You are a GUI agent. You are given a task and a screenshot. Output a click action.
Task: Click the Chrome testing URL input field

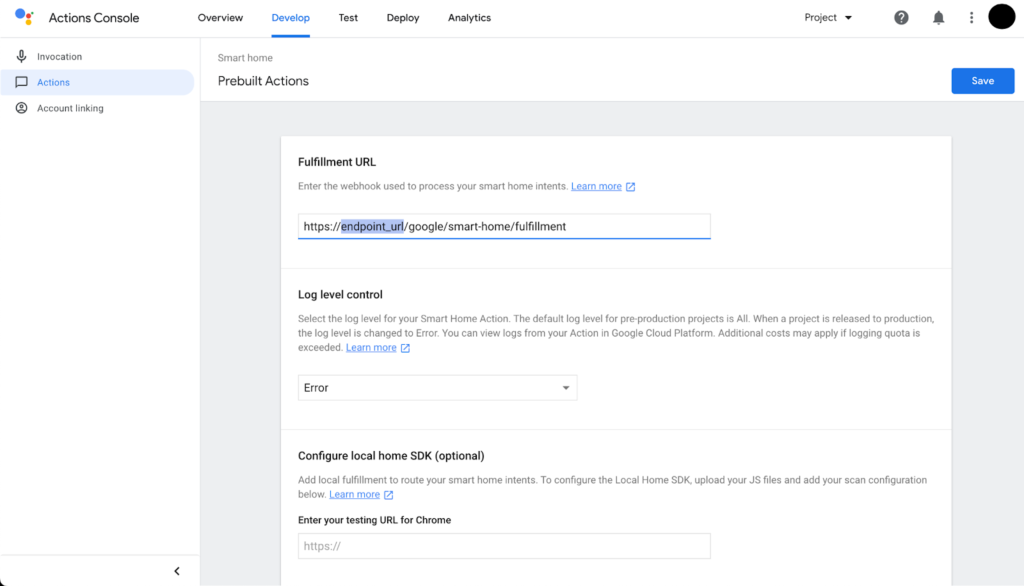click(x=503, y=545)
